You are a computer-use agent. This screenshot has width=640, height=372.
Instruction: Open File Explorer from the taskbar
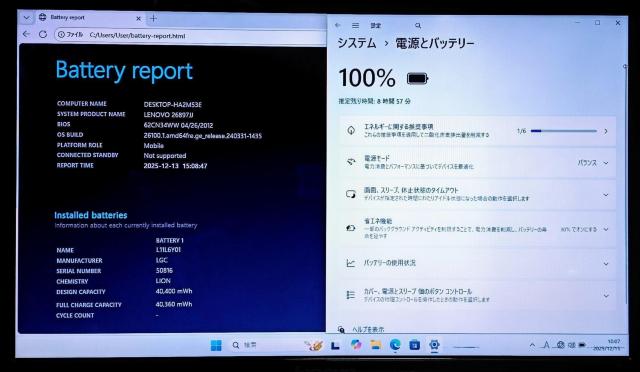[x=376, y=345]
